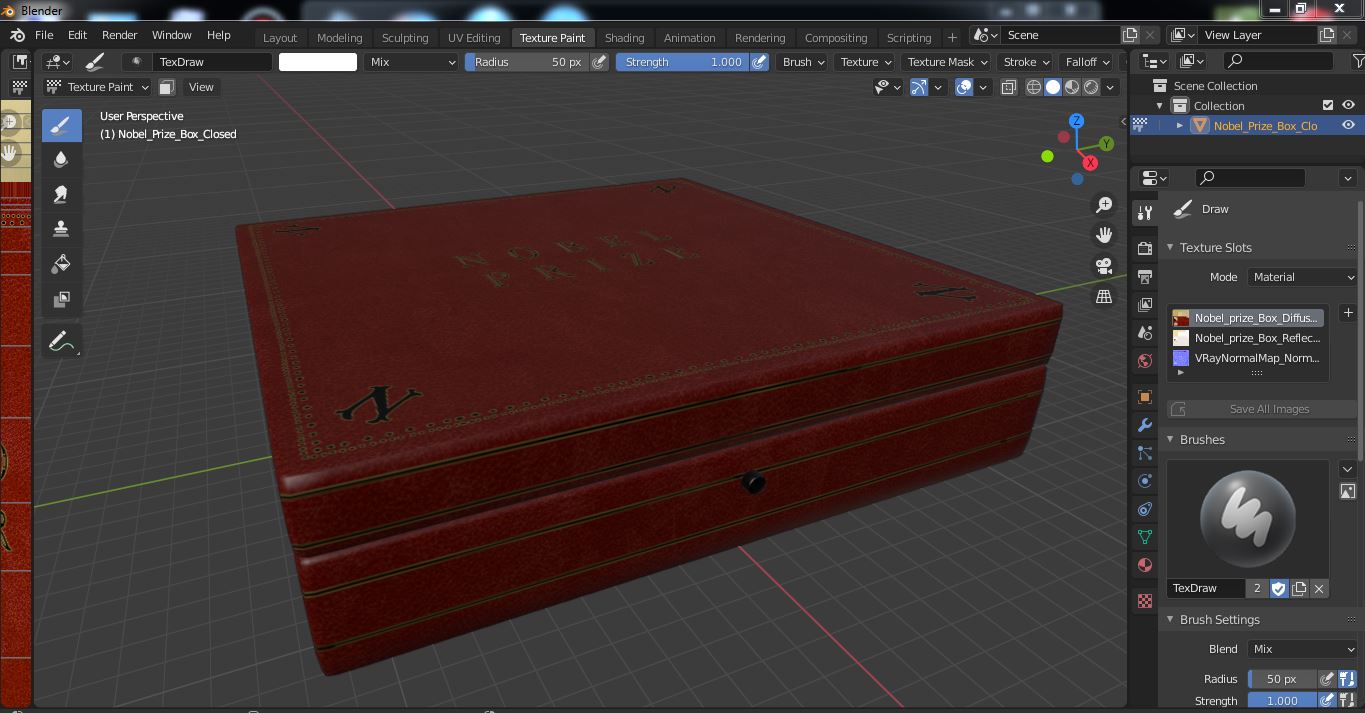Viewport: 1365px width, 713px height.
Task: Switch to UV Editing workspace tab
Action: [x=474, y=38]
